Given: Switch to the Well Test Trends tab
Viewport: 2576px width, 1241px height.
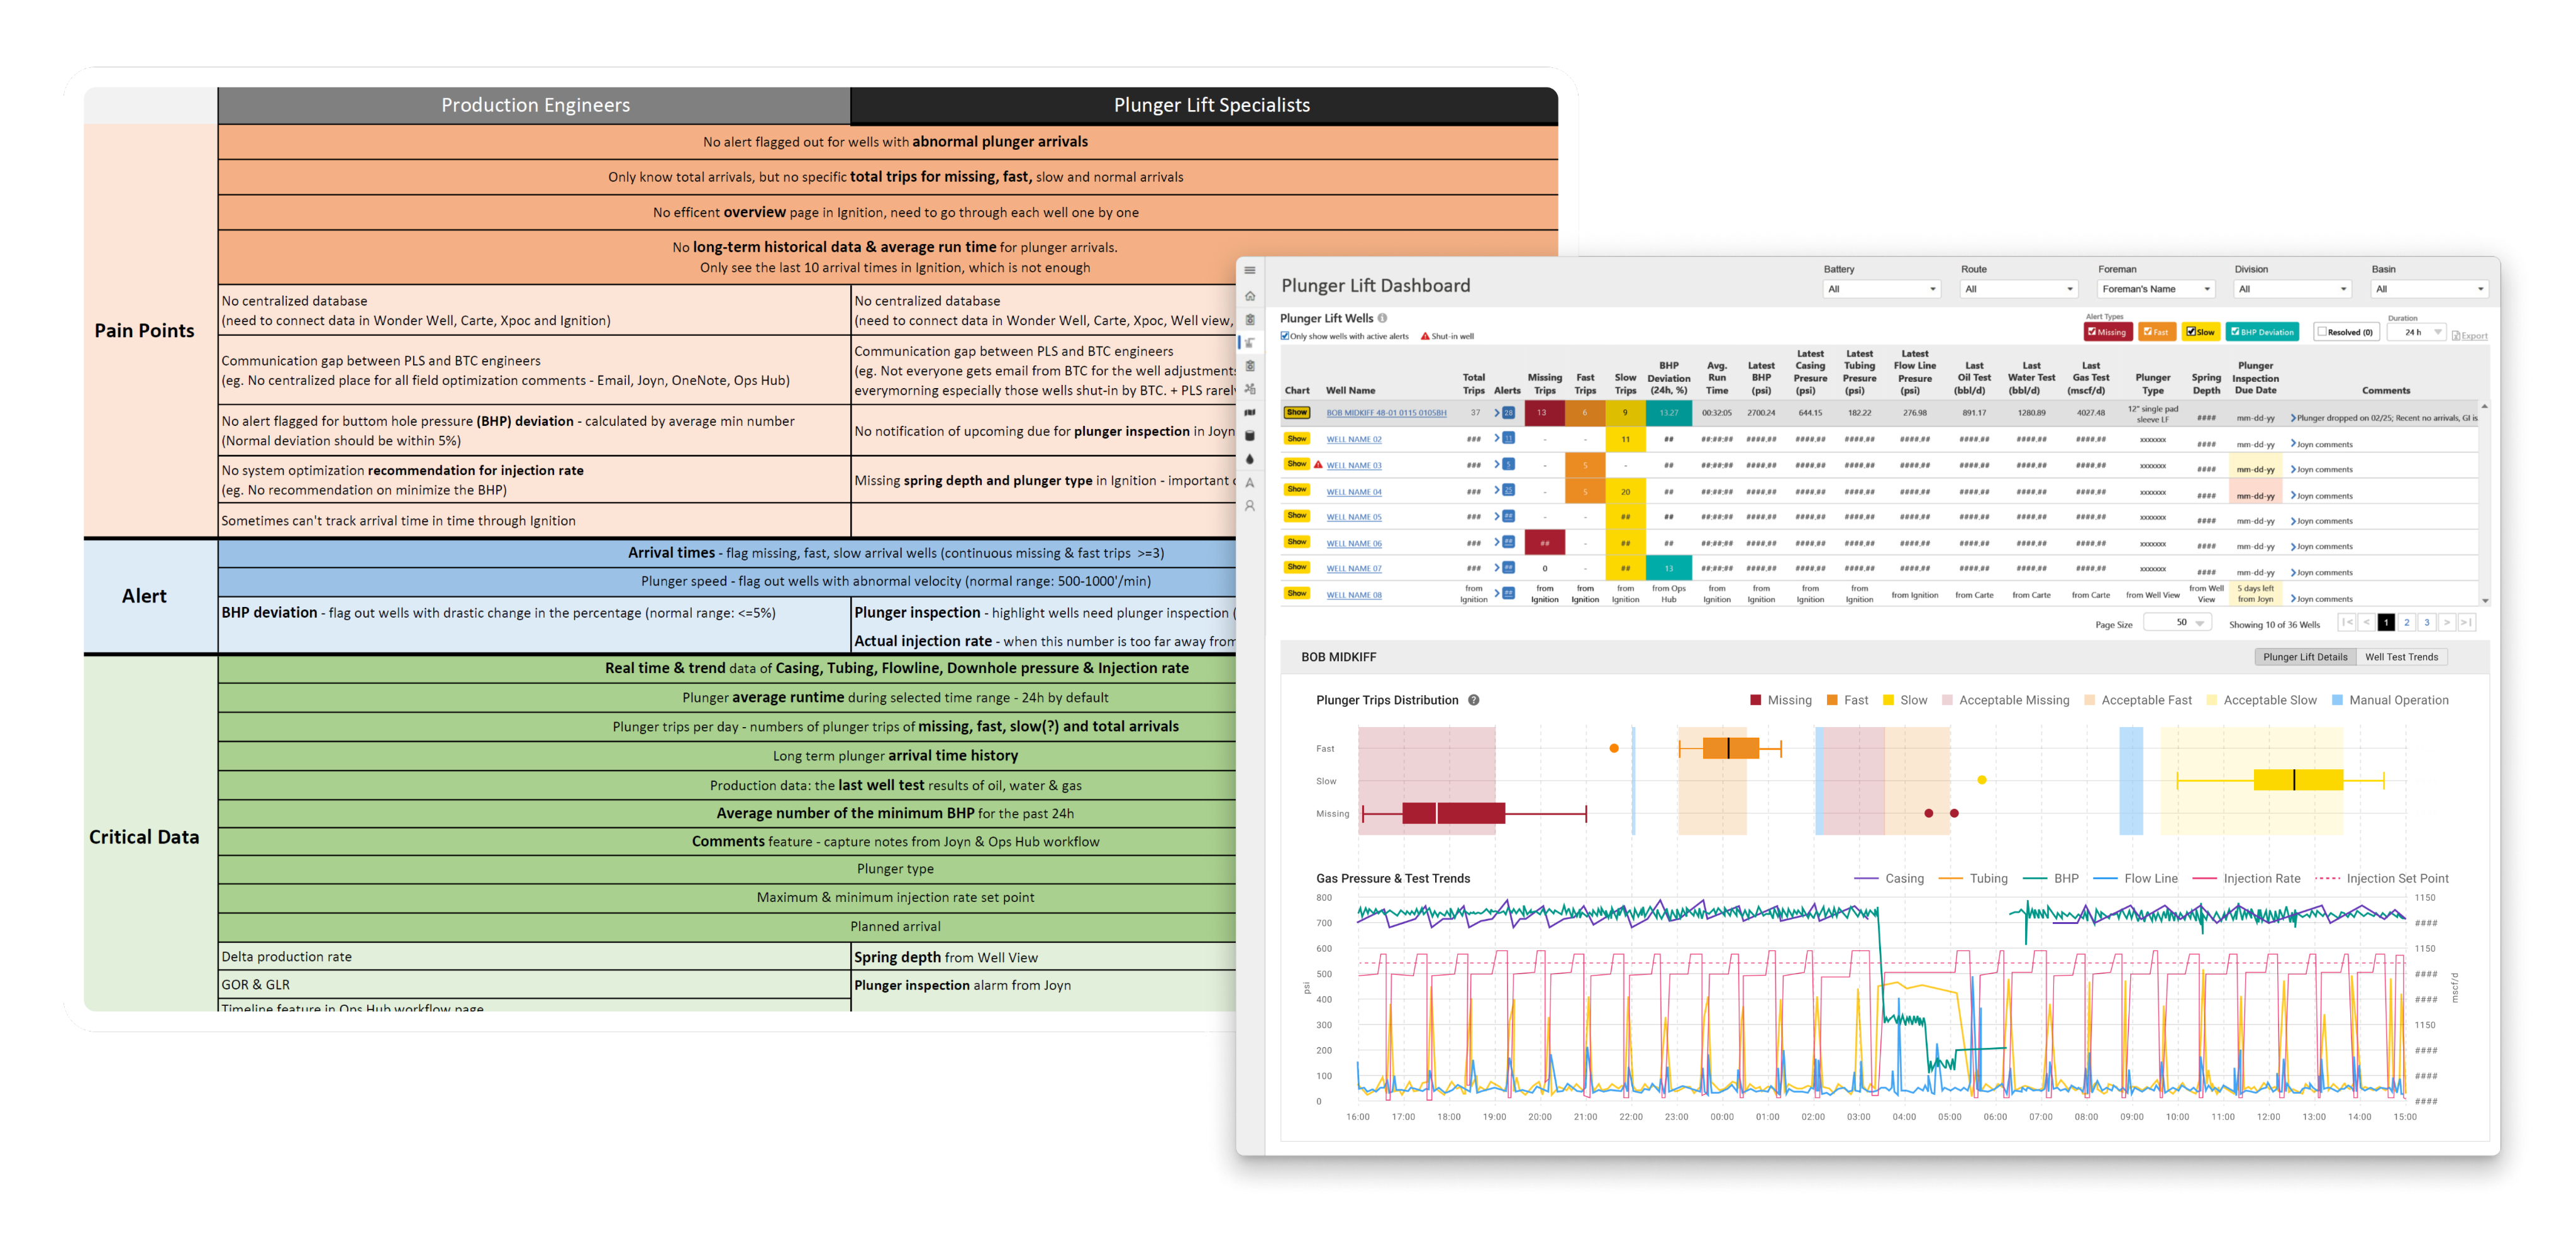Looking at the screenshot, I should (x=2401, y=657).
